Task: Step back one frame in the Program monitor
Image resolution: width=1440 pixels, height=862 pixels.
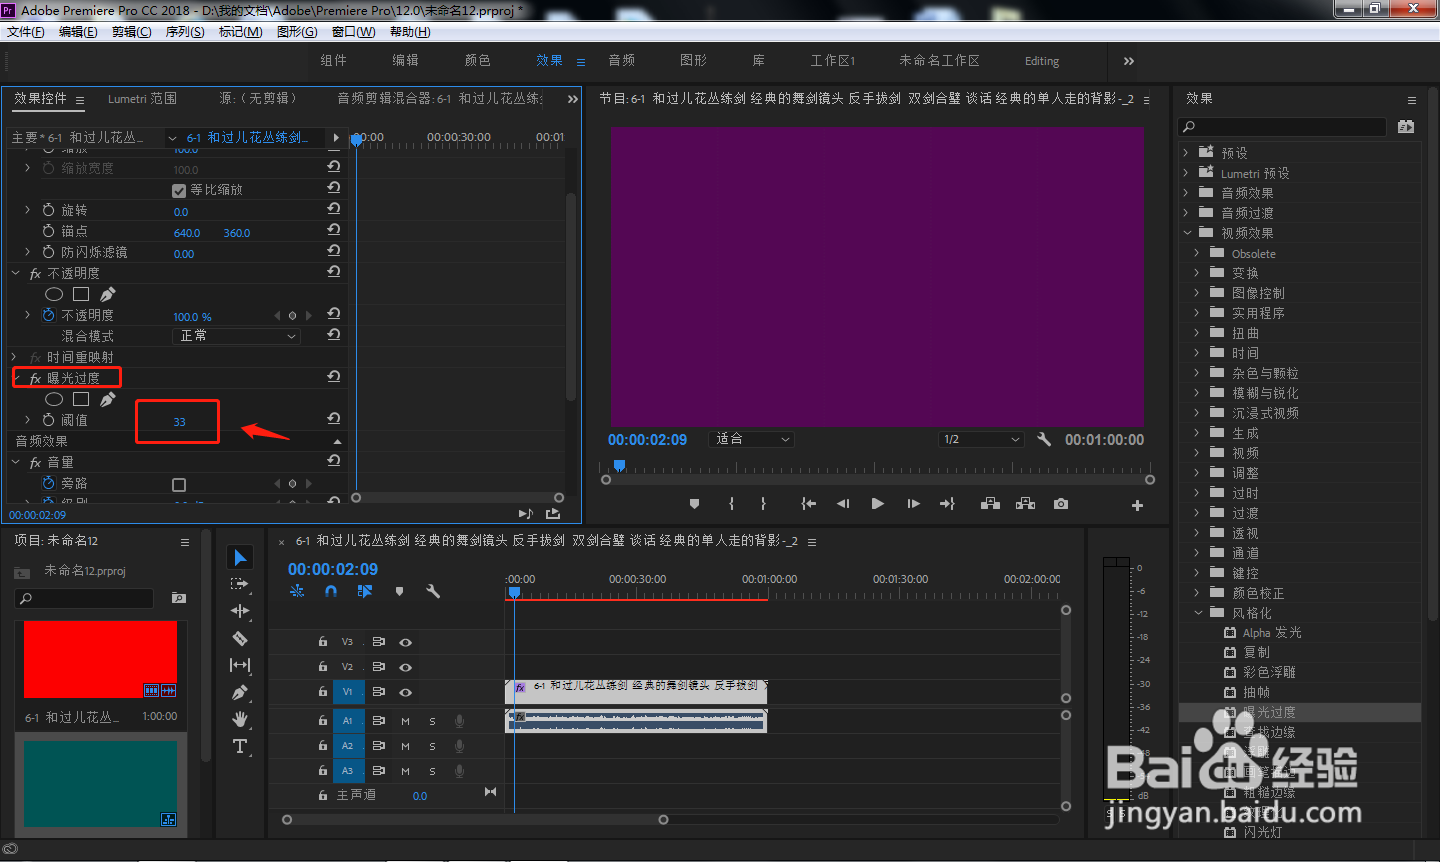Action: click(x=843, y=504)
